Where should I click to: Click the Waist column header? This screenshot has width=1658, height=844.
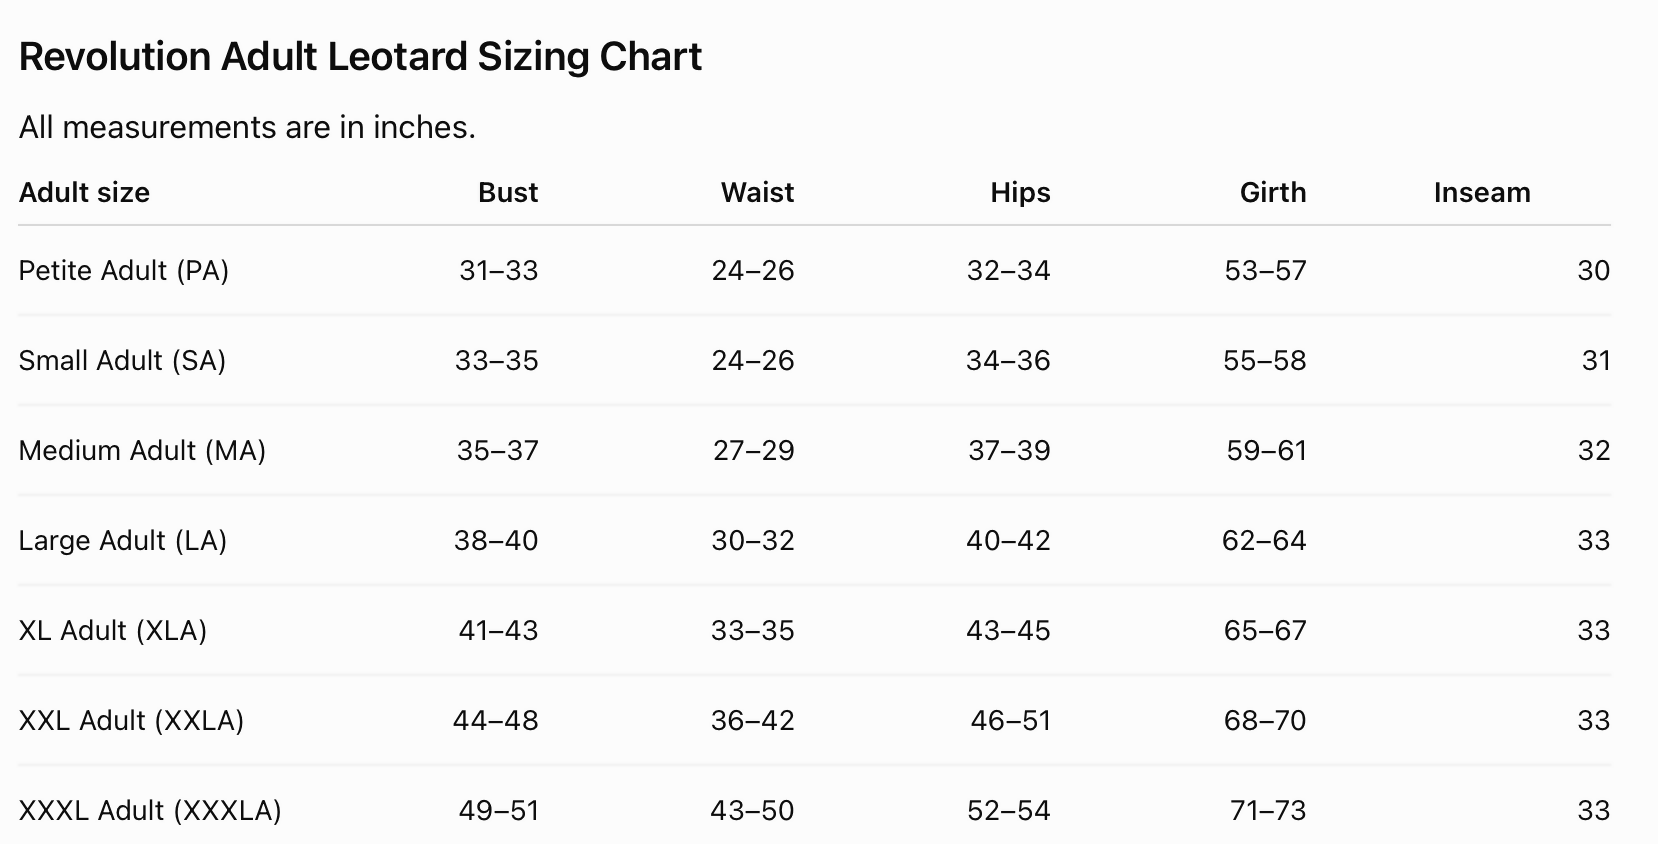(x=757, y=192)
